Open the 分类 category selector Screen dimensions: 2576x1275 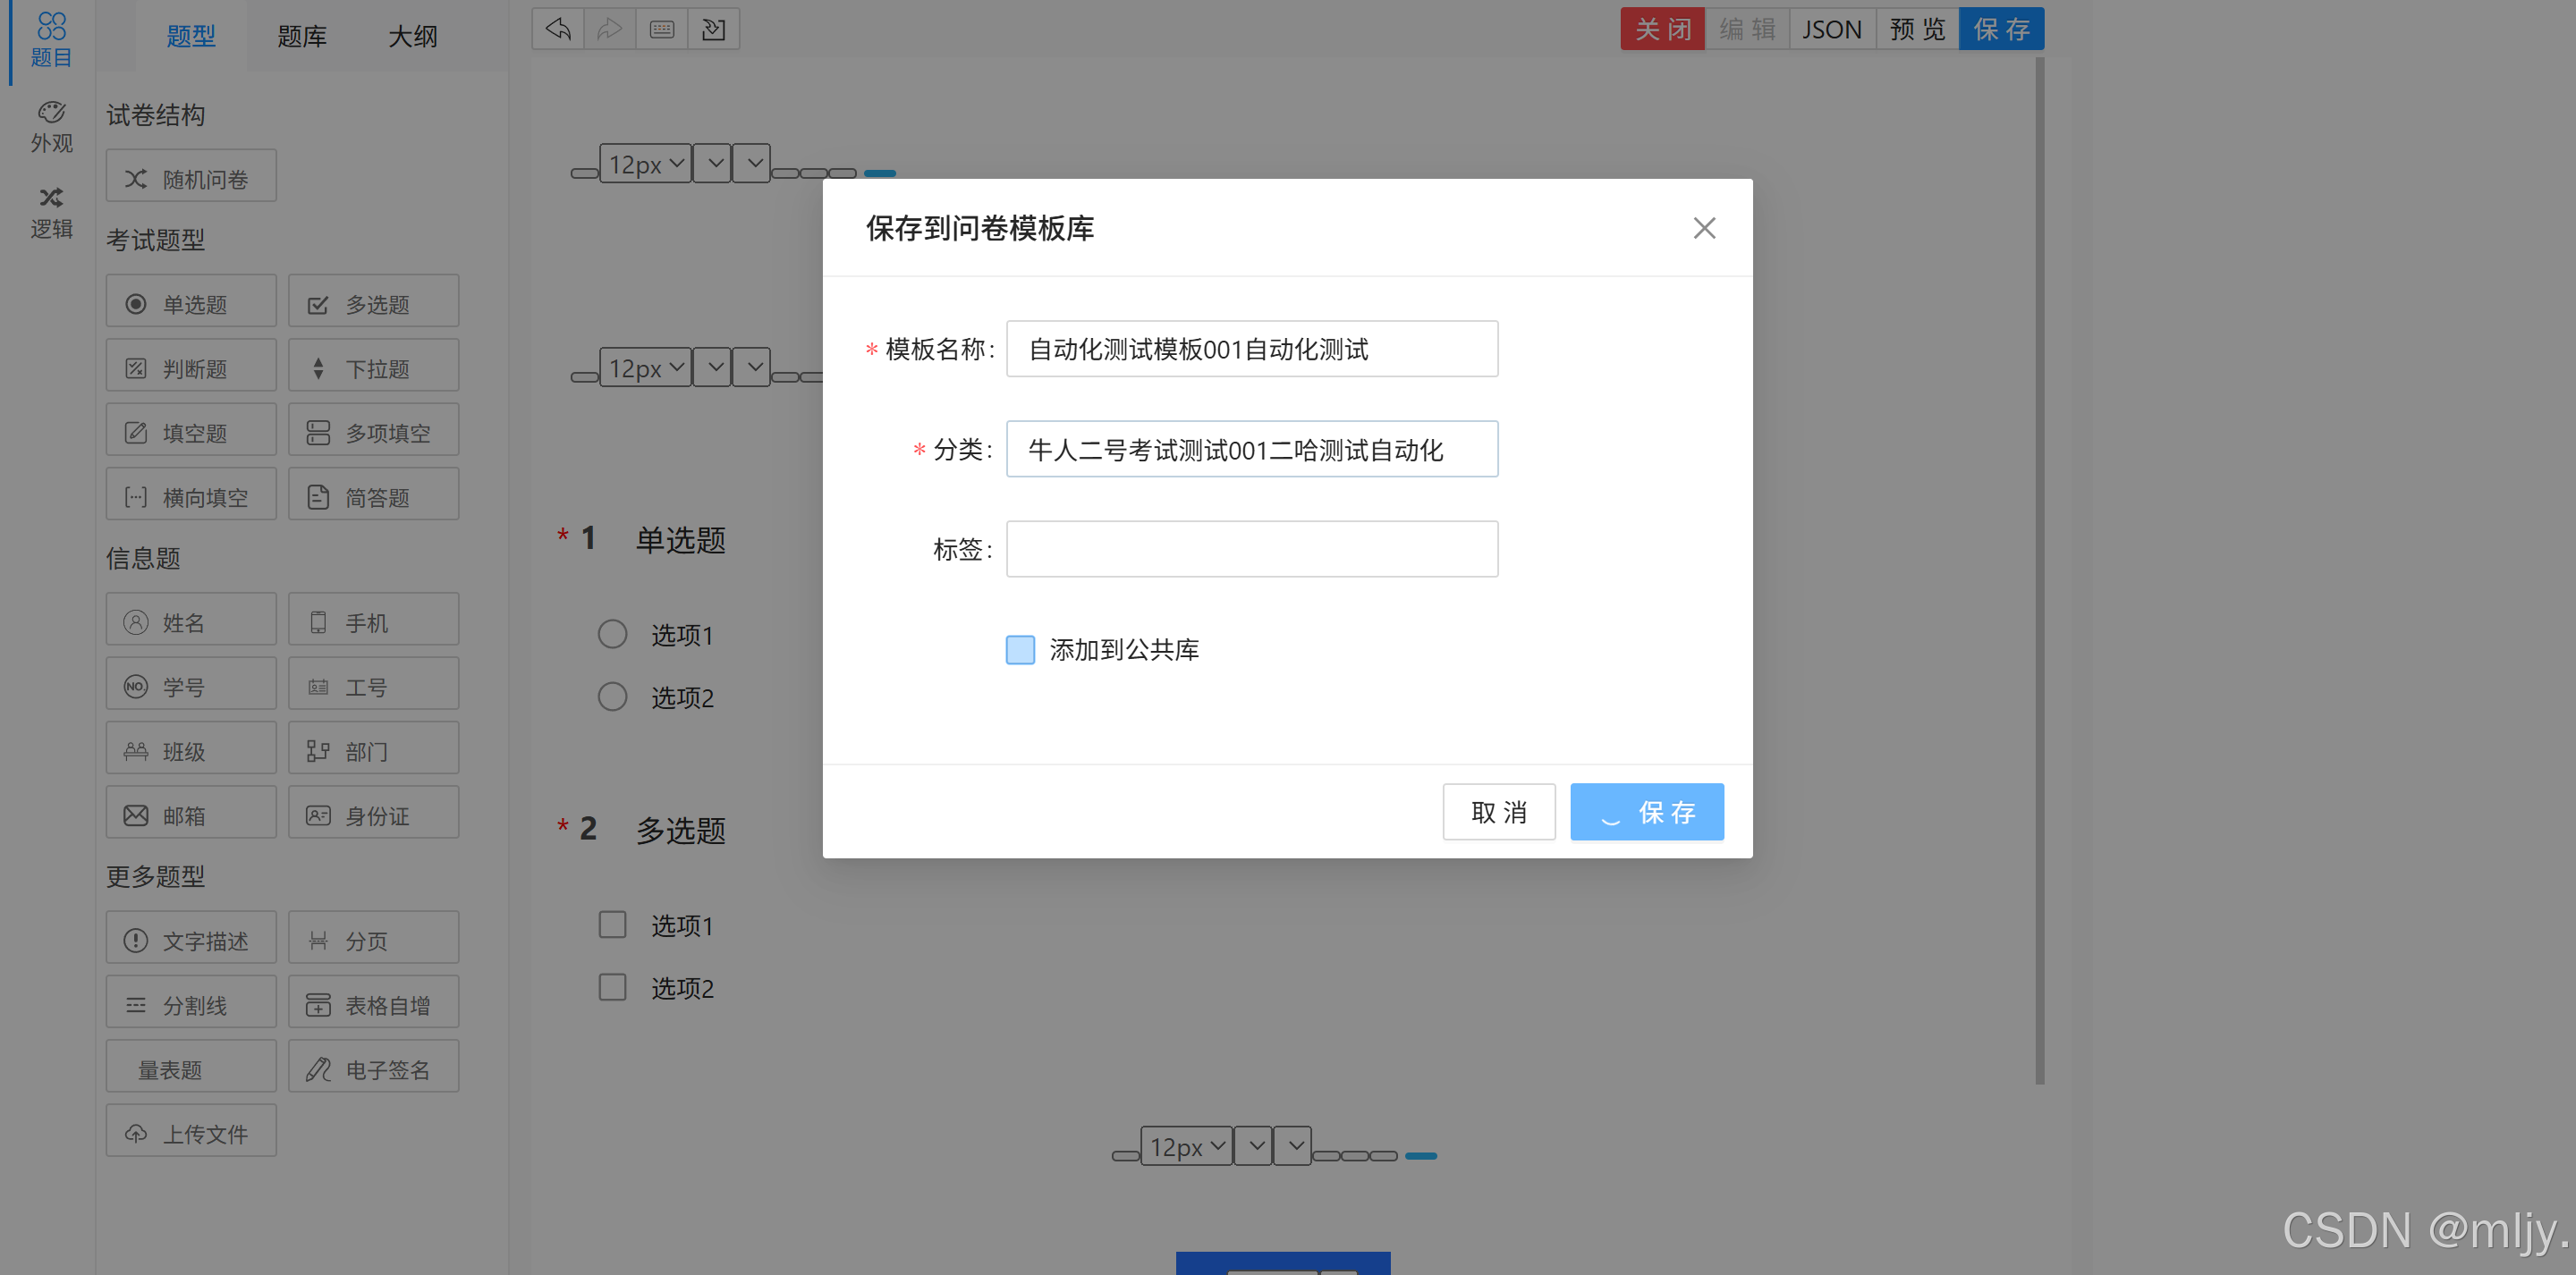click(1251, 449)
